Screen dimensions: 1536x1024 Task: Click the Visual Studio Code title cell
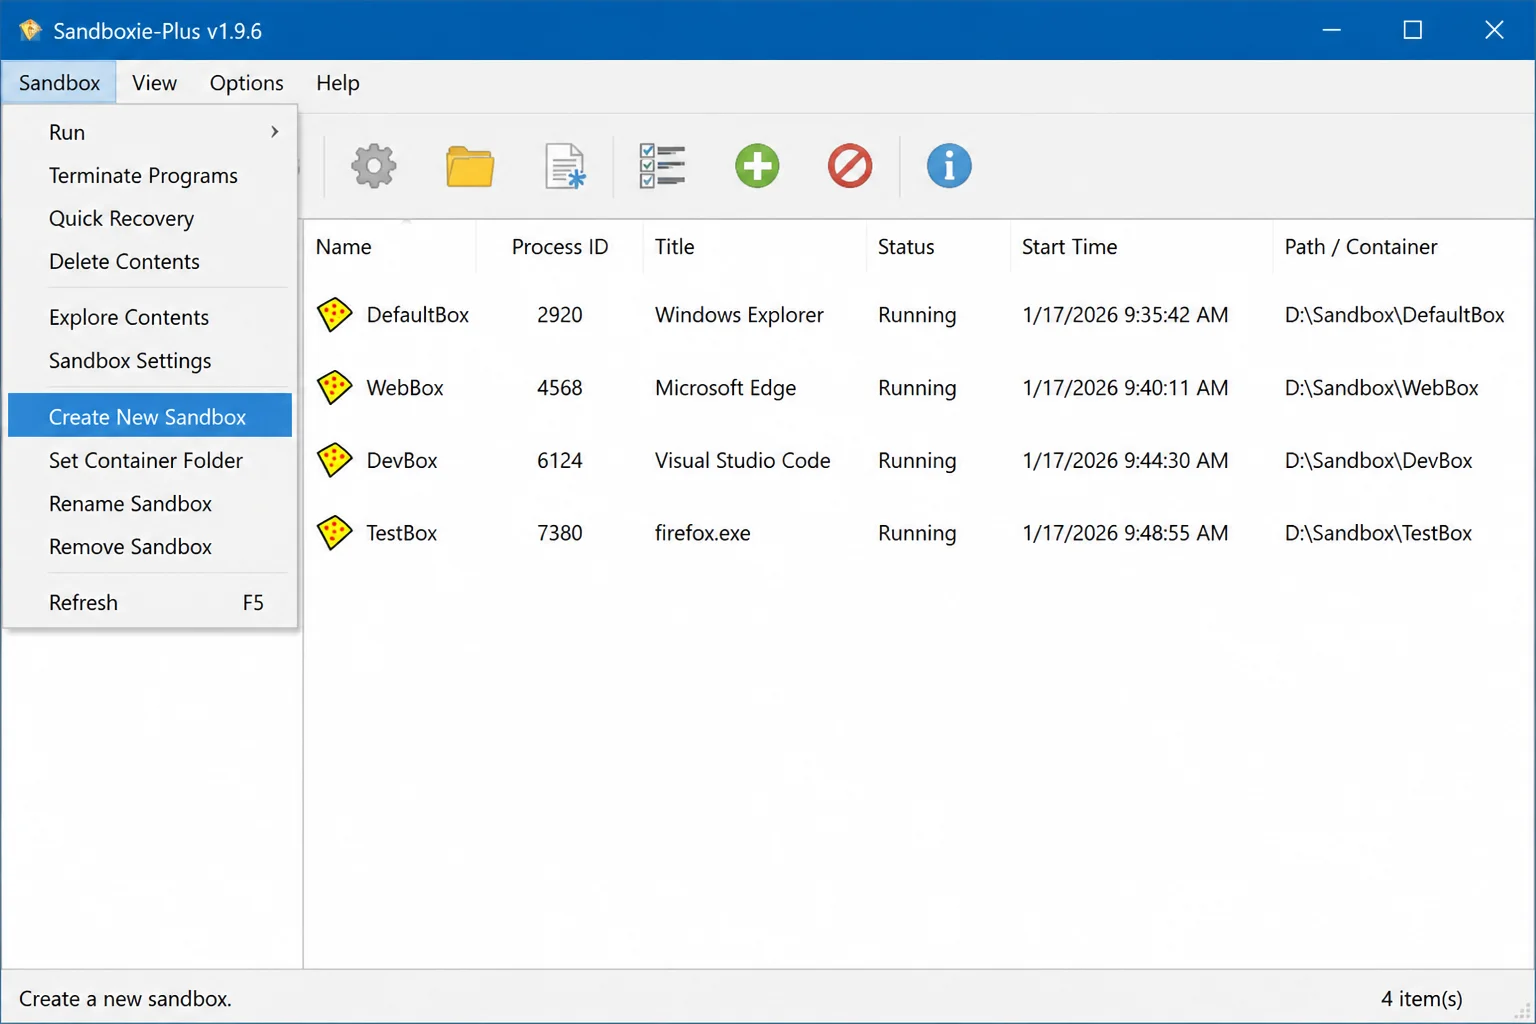coord(742,461)
